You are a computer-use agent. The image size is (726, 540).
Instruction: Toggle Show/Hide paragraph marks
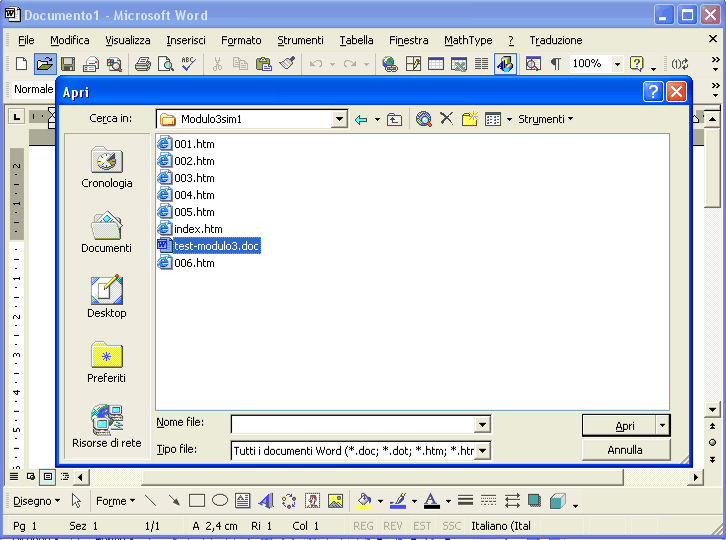coord(556,63)
